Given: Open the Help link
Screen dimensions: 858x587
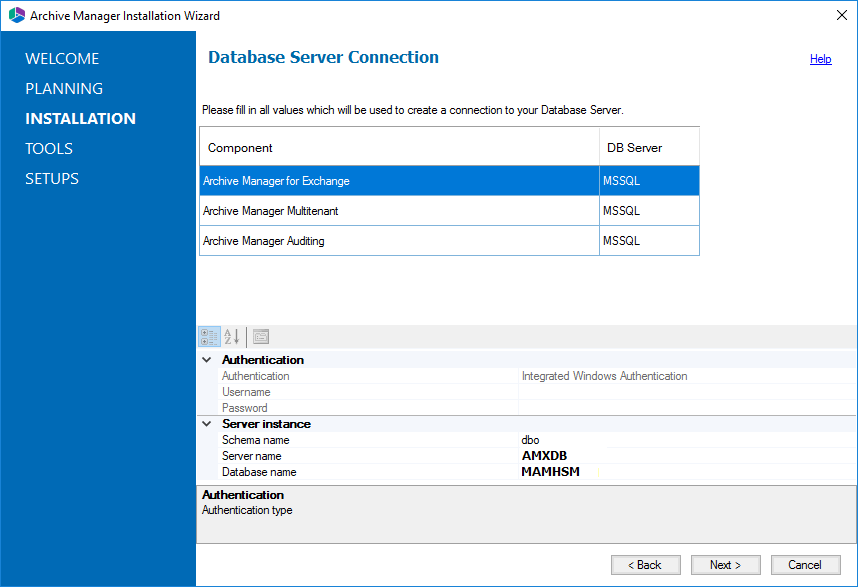Looking at the screenshot, I should pos(820,59).
